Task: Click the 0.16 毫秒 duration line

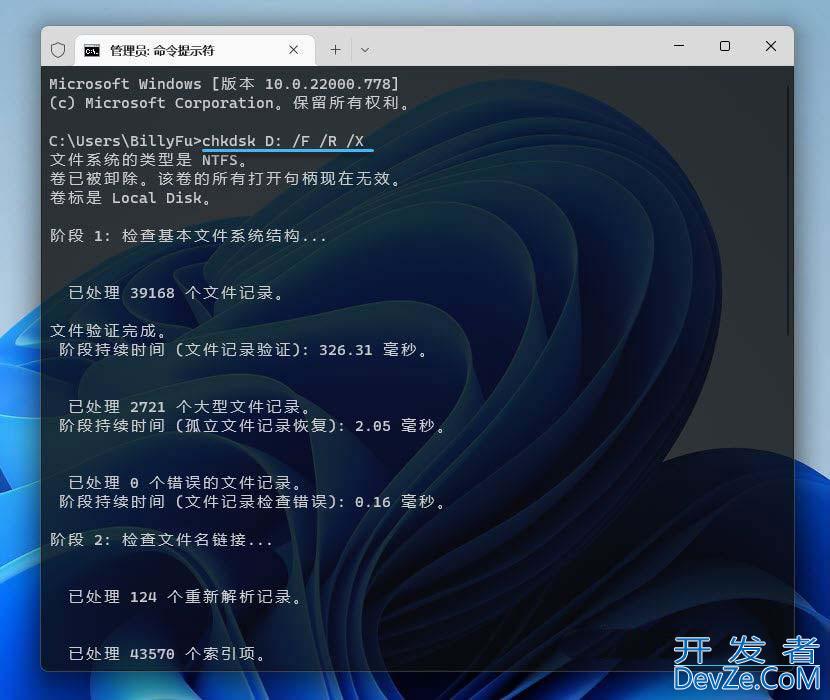Action: (x=252, y=502)
